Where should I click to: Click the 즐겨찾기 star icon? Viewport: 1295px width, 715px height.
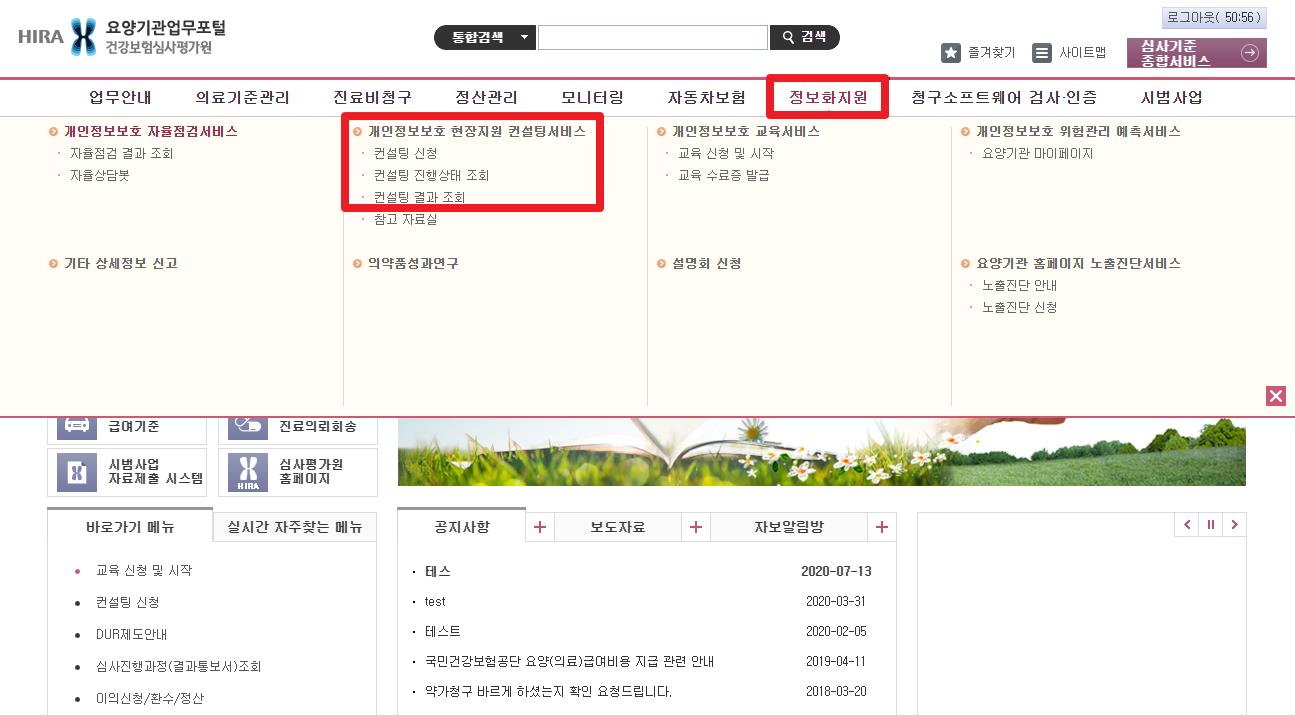(951, 53)
